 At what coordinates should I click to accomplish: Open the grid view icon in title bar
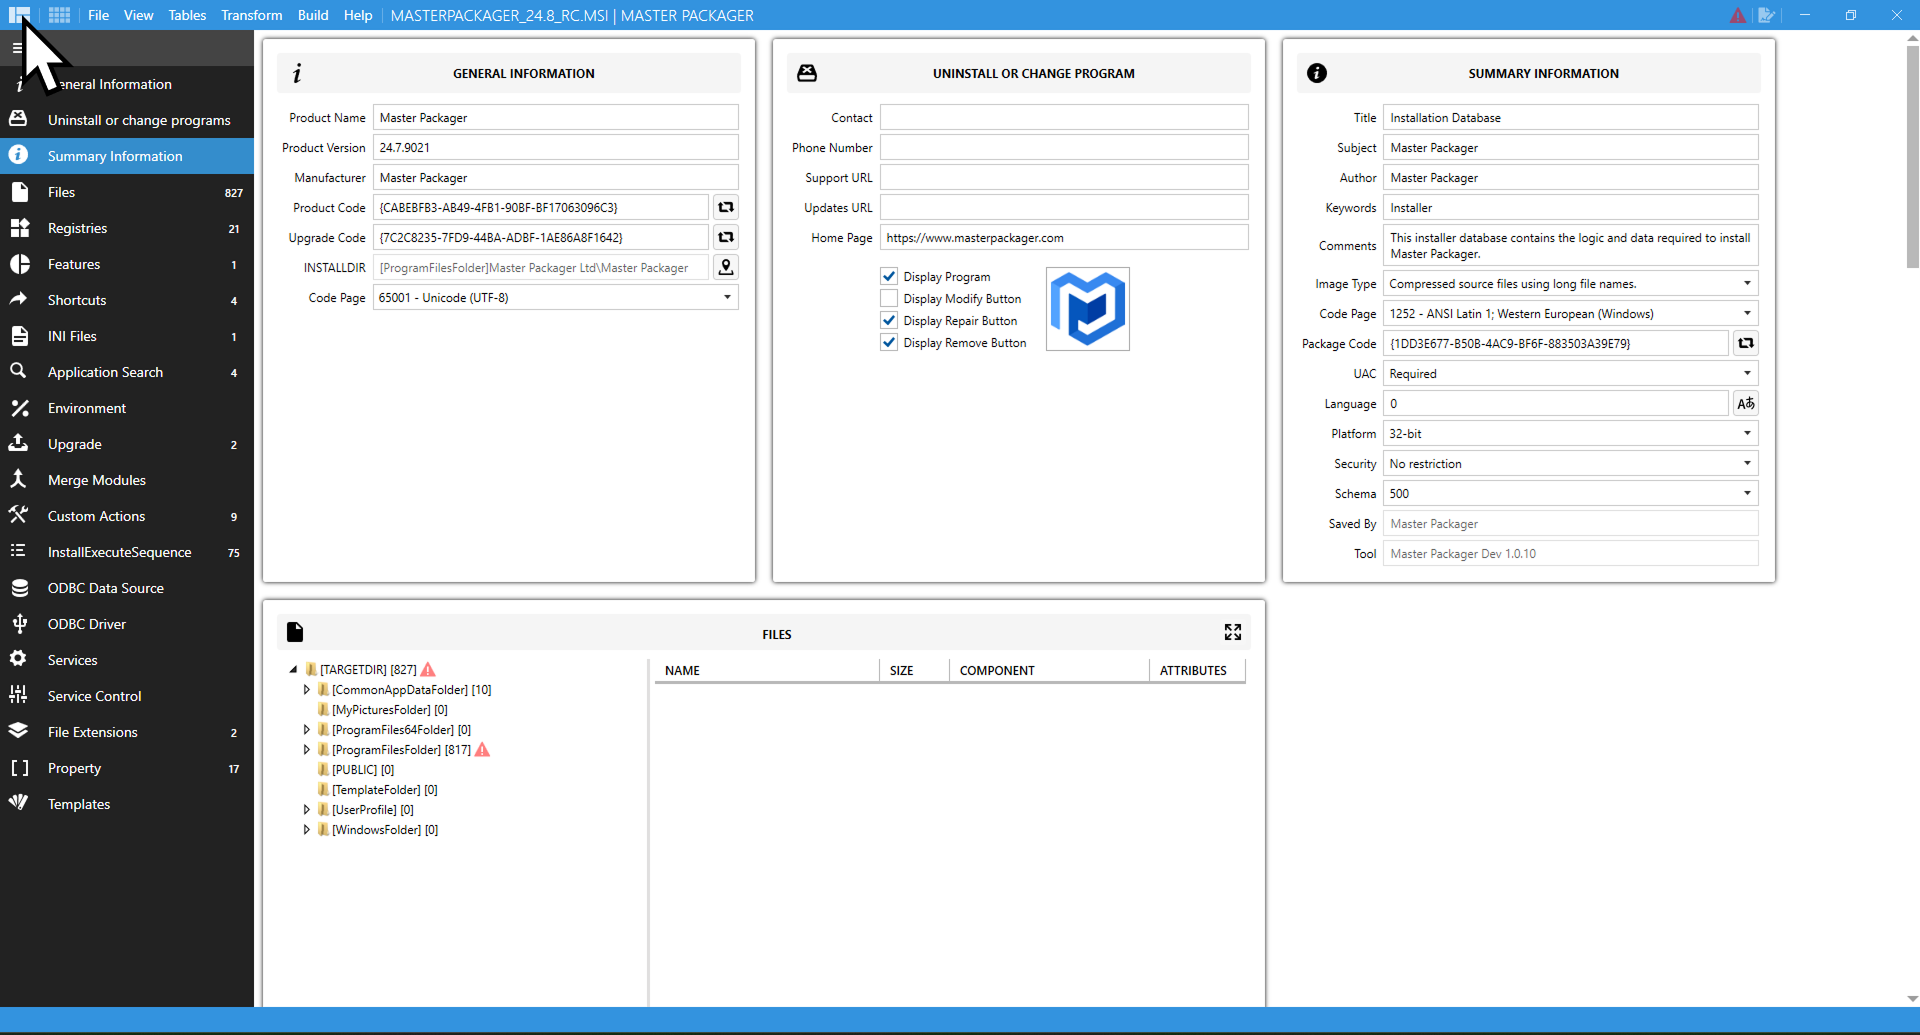tap(59, 15)
